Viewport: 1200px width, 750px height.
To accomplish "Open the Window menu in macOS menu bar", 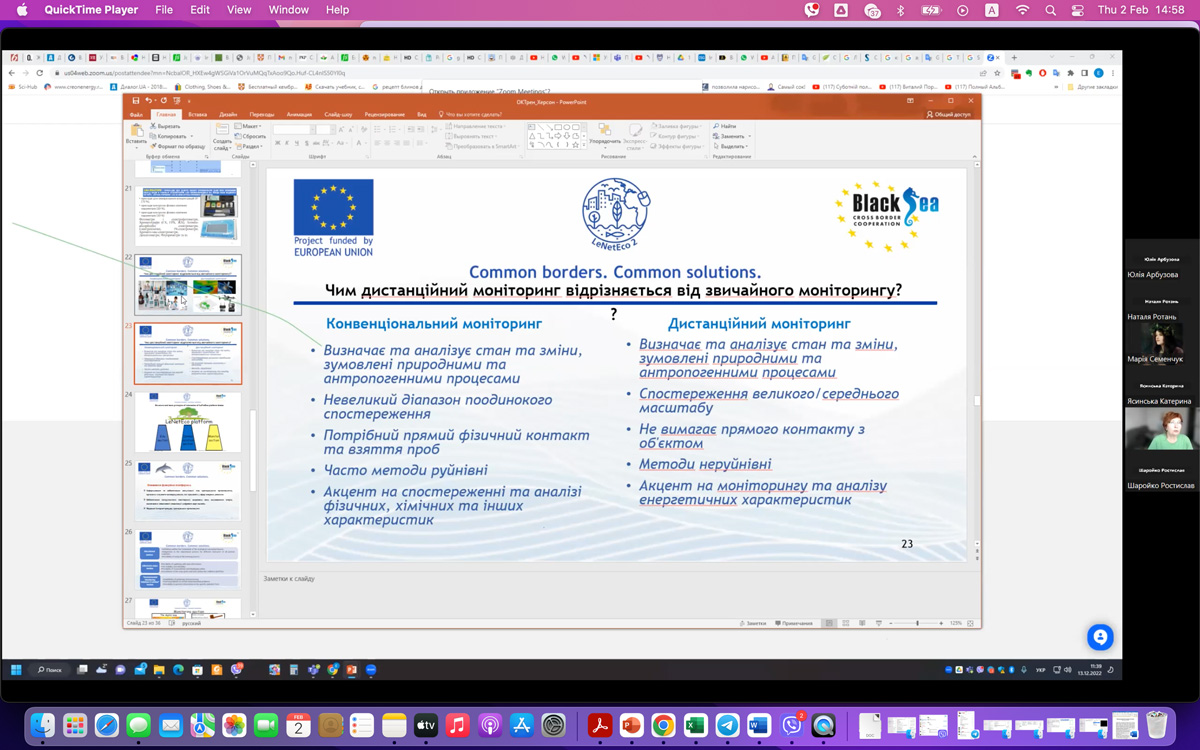I will 288,10.
